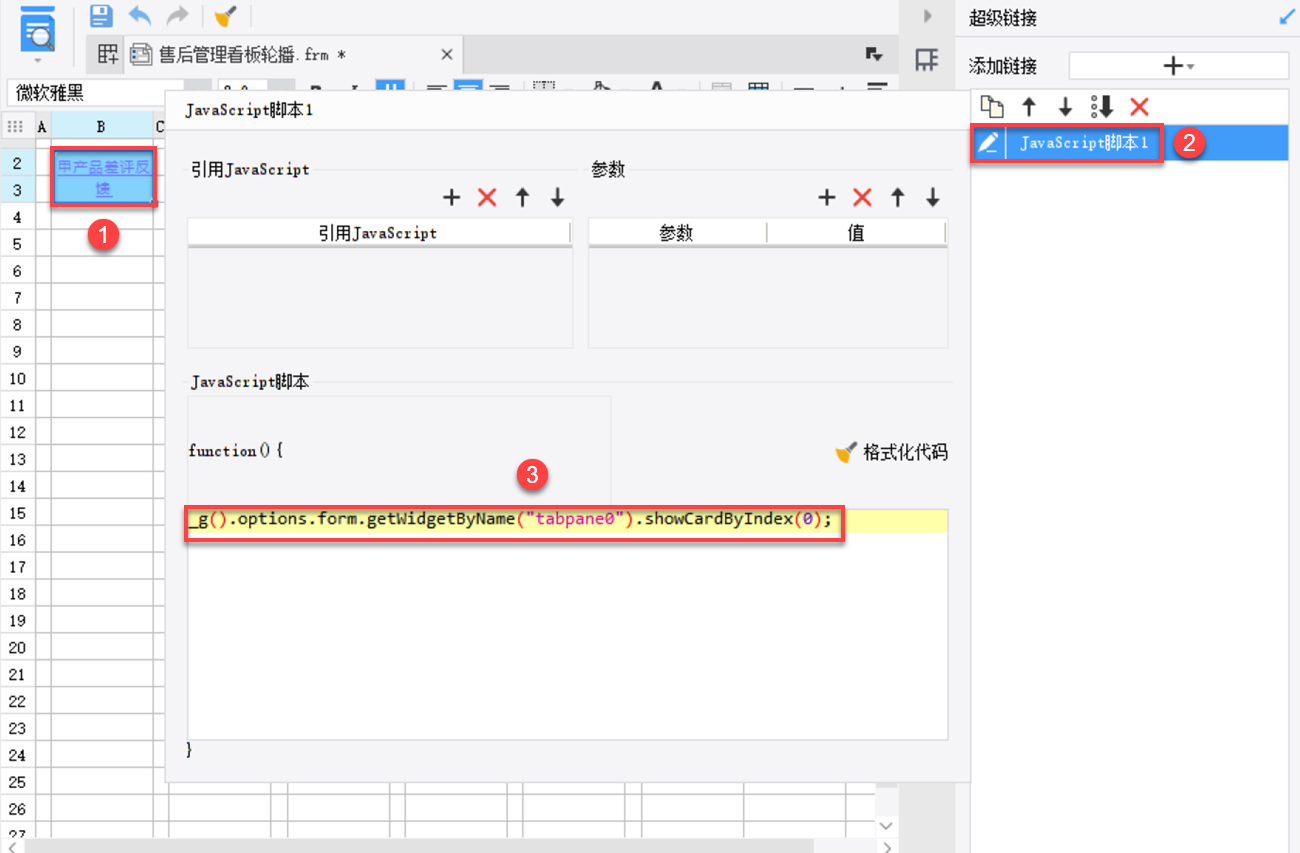Save the template with the floppy disk icon

[x=101, y=16]
